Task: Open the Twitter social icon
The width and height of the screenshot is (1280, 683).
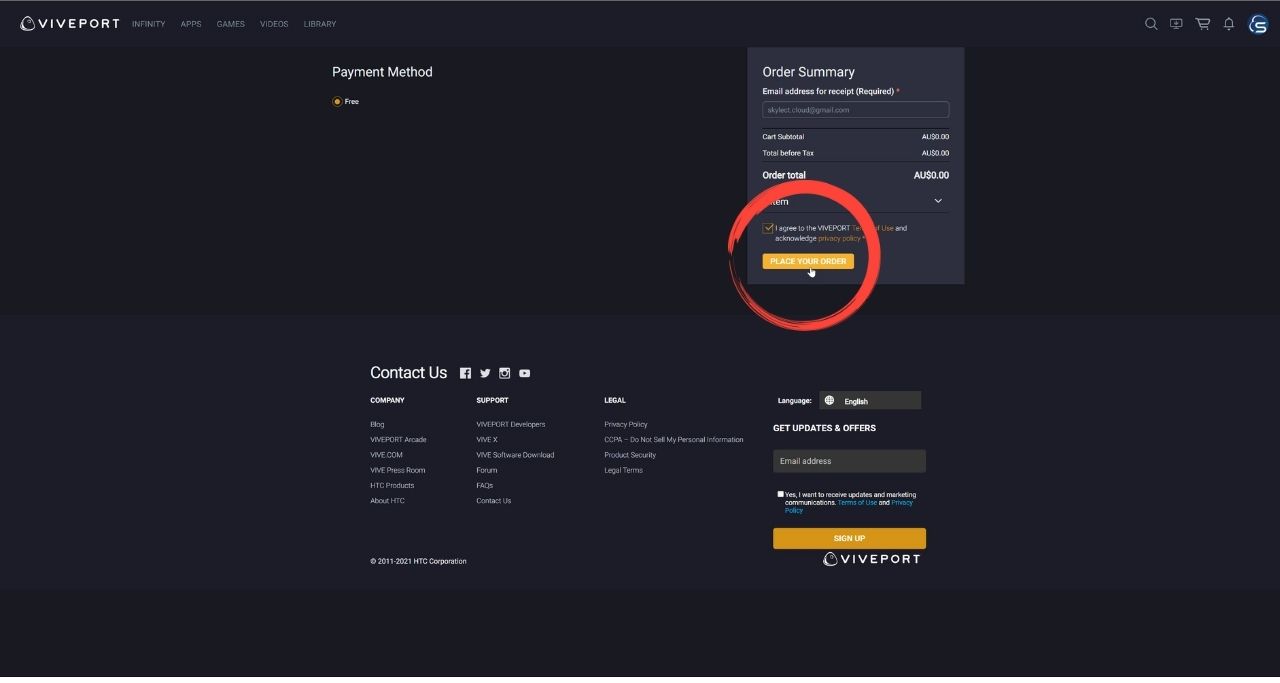Action: click(485, 373)
